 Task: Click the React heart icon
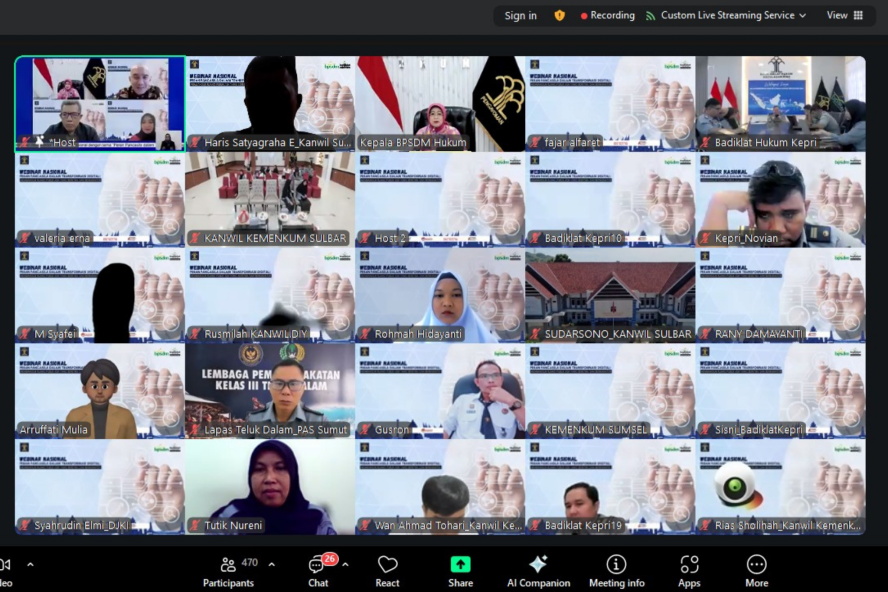tap(387, 570)
